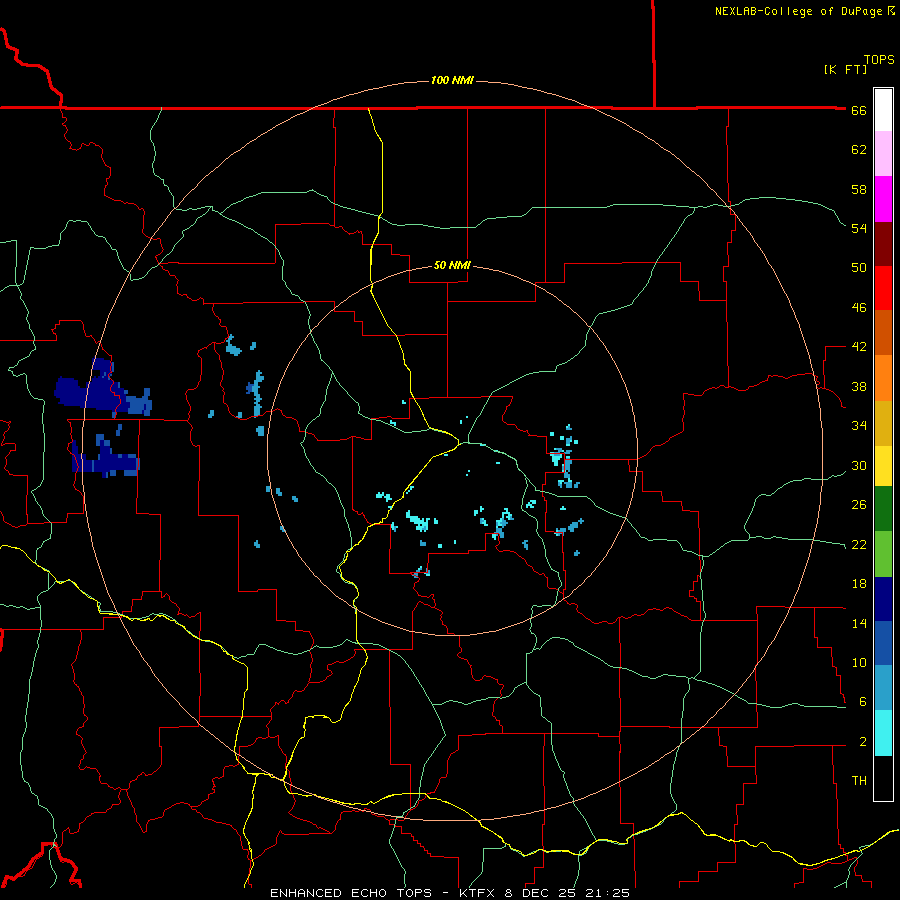Select the "38" legend value
The width and height of the screenshot is (900, 900).
click(x=859, y=386)
